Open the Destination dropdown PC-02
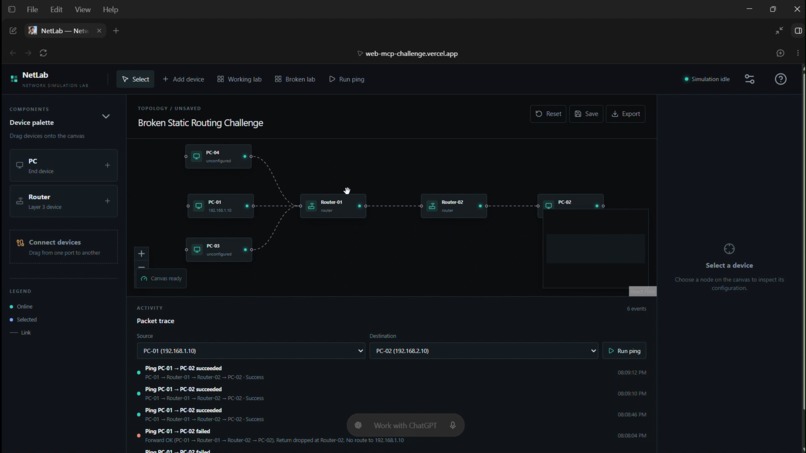Image resolution: width=806 pixels, height=453 pixels. pyautogui.click(x=483, y=351)
